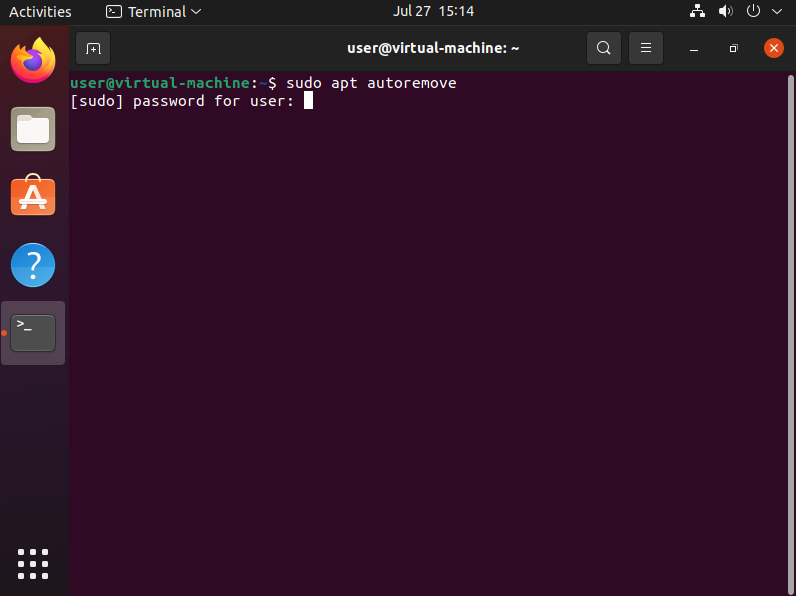Select the Terminal icon in dock
The height and width of the screenshot is (596, 796).
point(33,333)
